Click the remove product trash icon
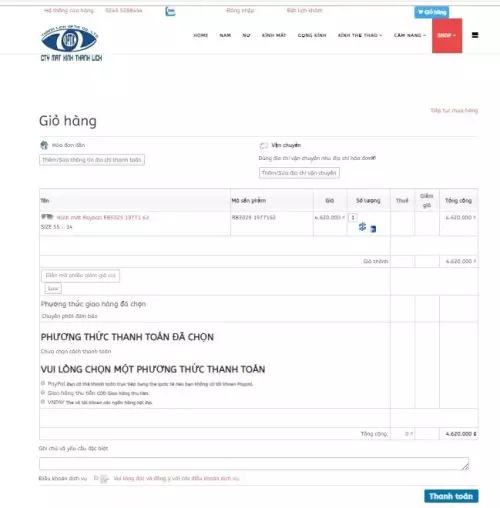The height and width of the screenshot is (508, 500). tap(373, 229)
